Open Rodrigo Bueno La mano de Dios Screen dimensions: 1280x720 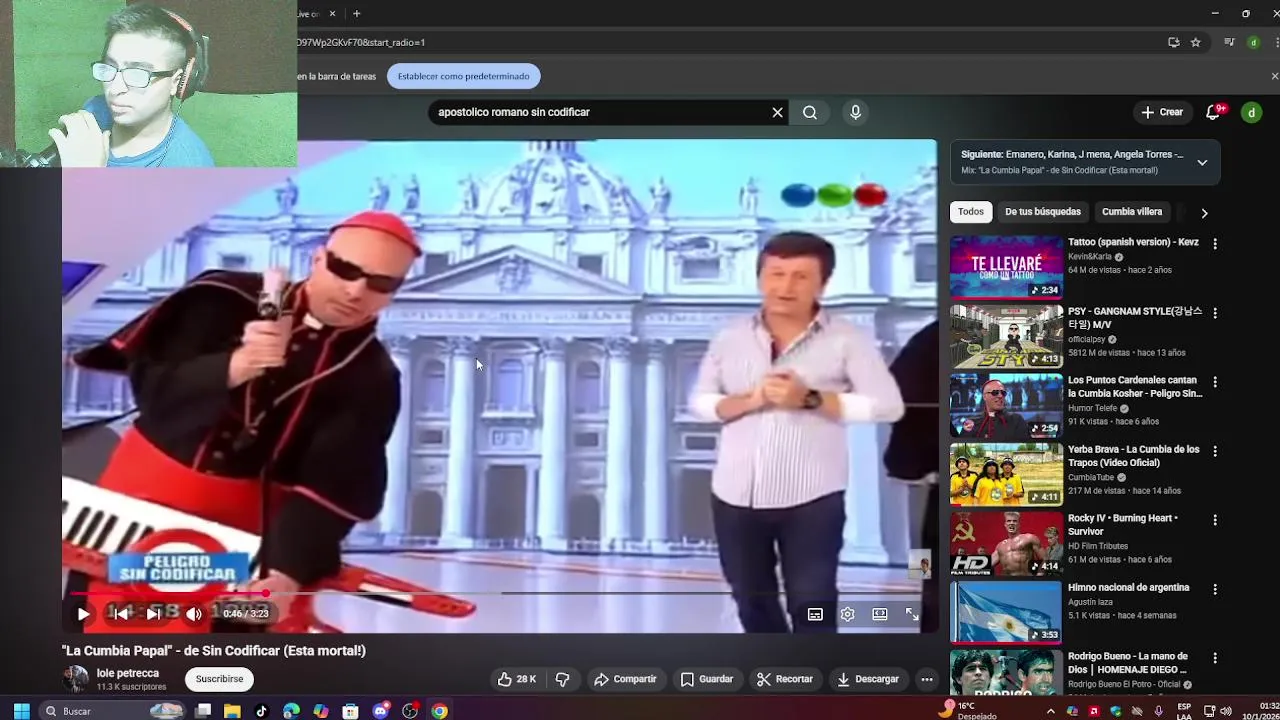[x=1128, y=663]
